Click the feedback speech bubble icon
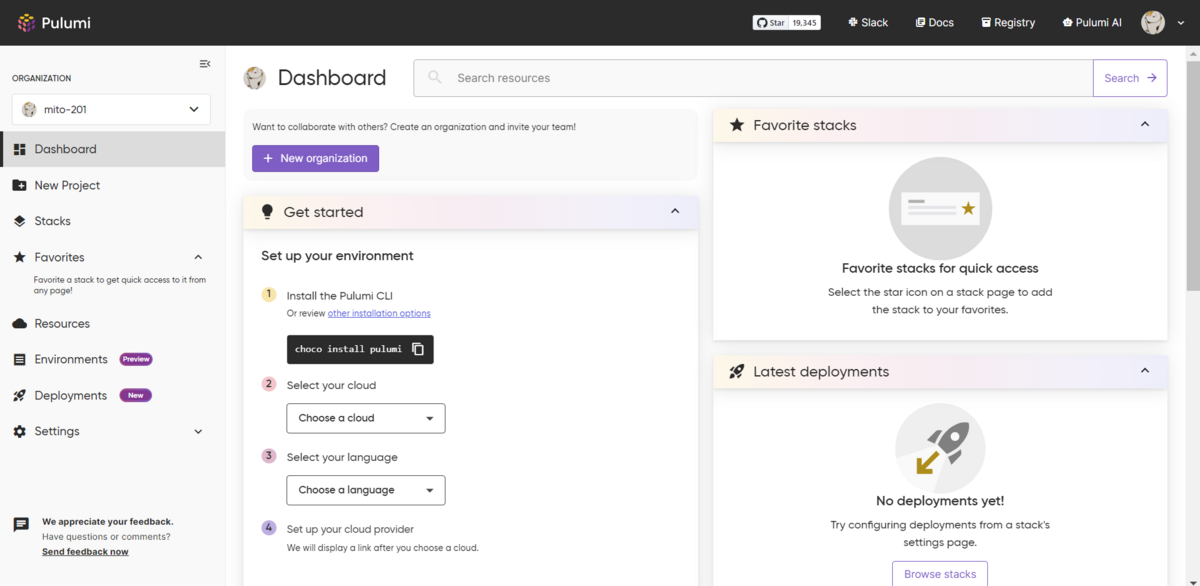 21,525
